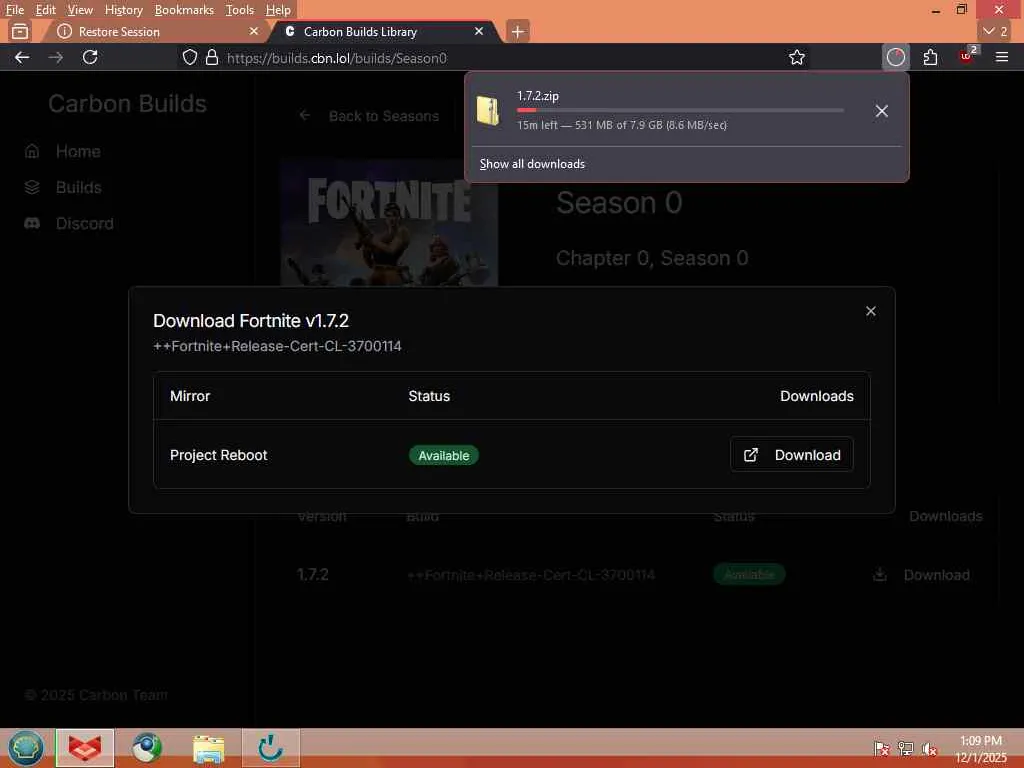Open the extensions puzzle icon
The height and width of the screenshot is (768, 1024).
[x=931, y=57]
